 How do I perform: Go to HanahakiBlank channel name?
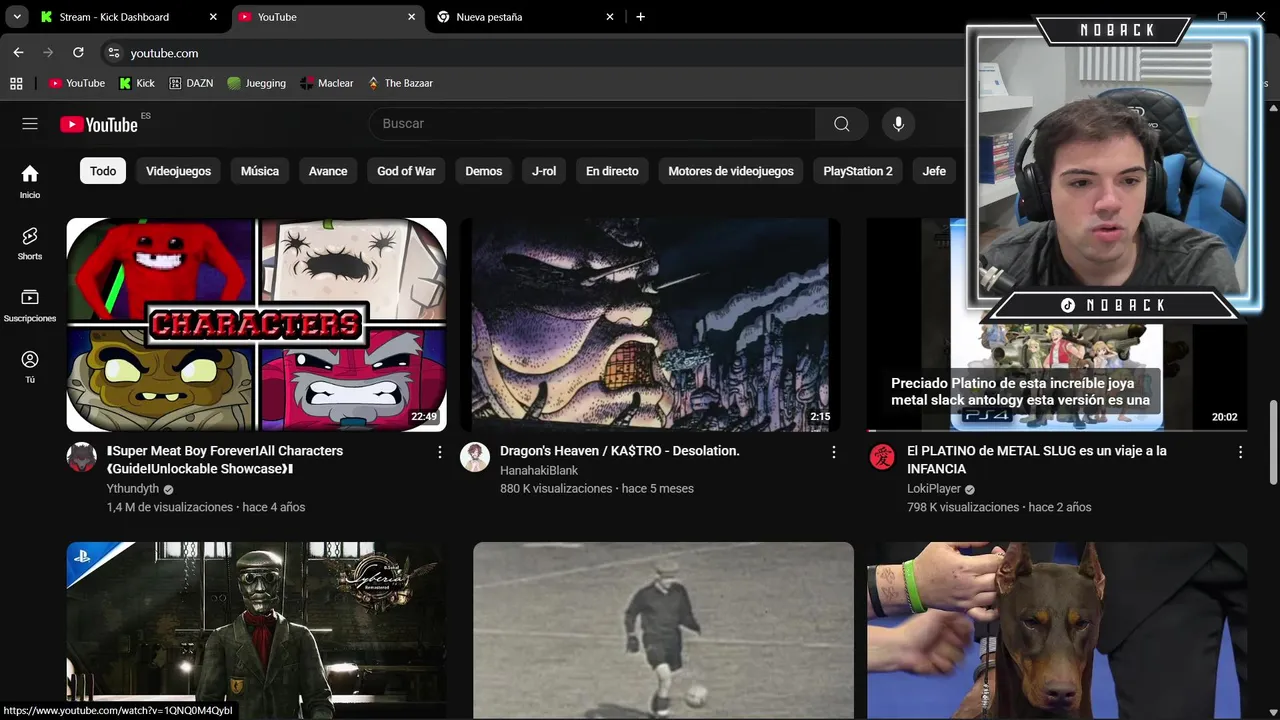pos(539,471)
